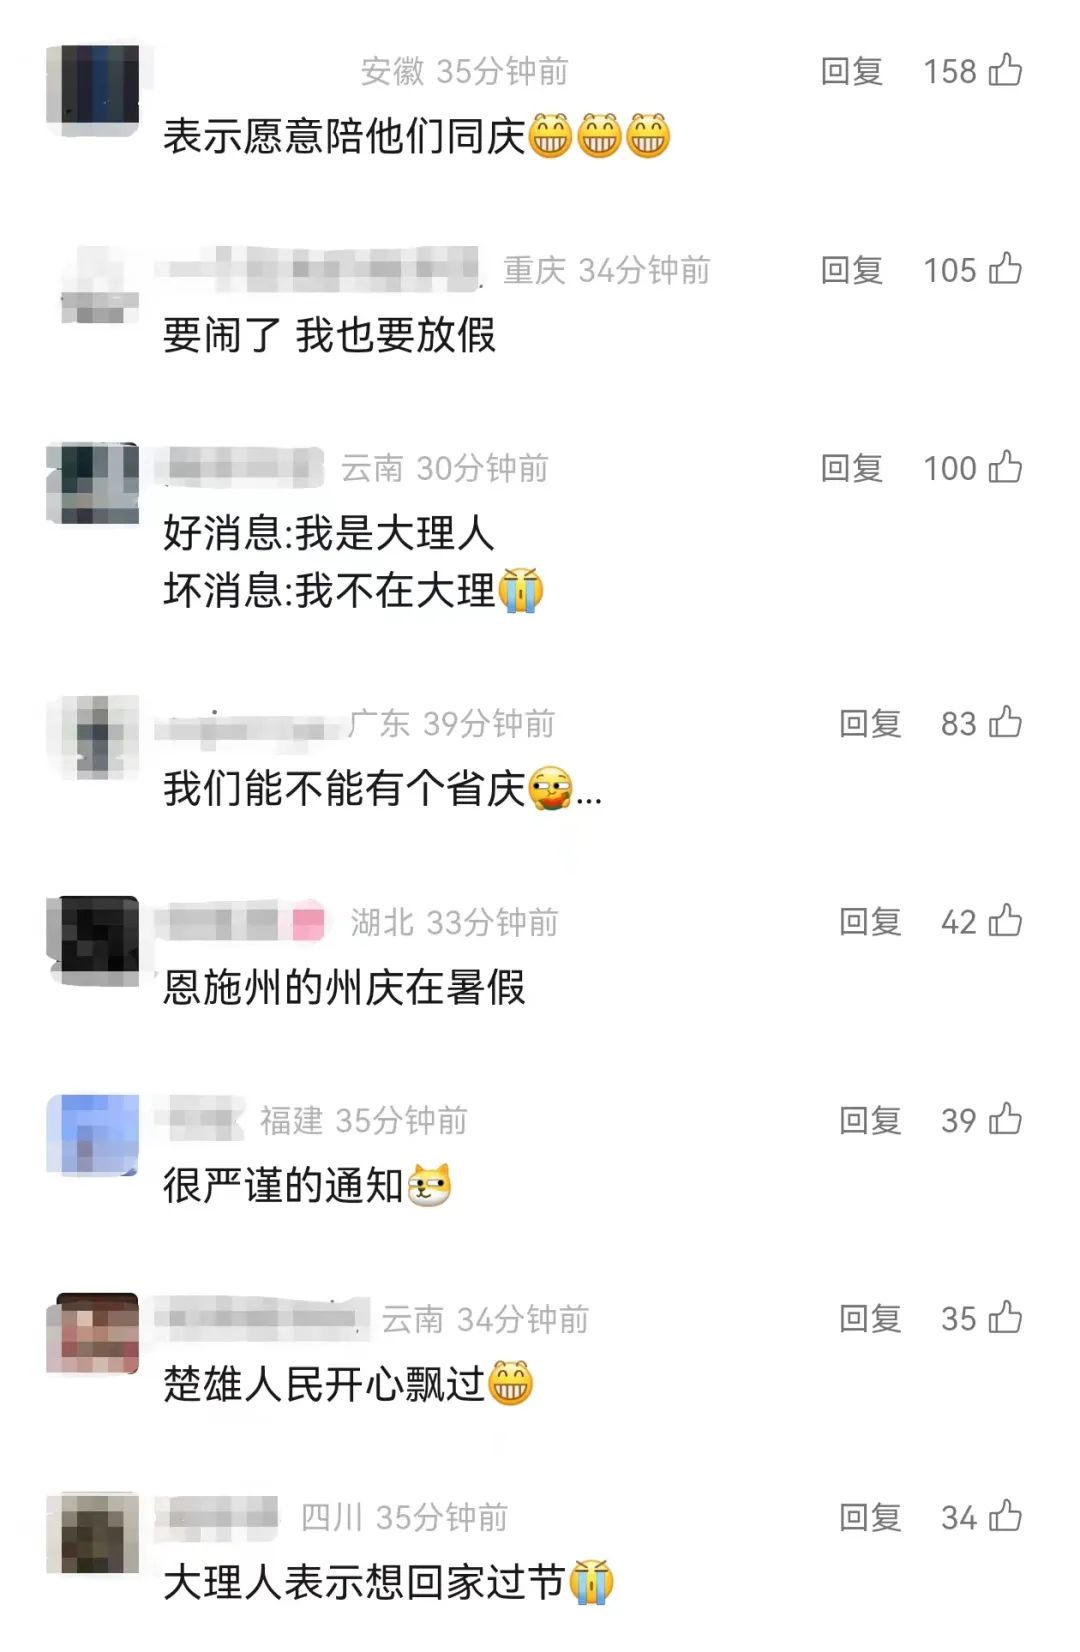Open the Anhui commenter's avatar
The image size is (1080, 1652).
pyautogui.click(x=93, y=86)
